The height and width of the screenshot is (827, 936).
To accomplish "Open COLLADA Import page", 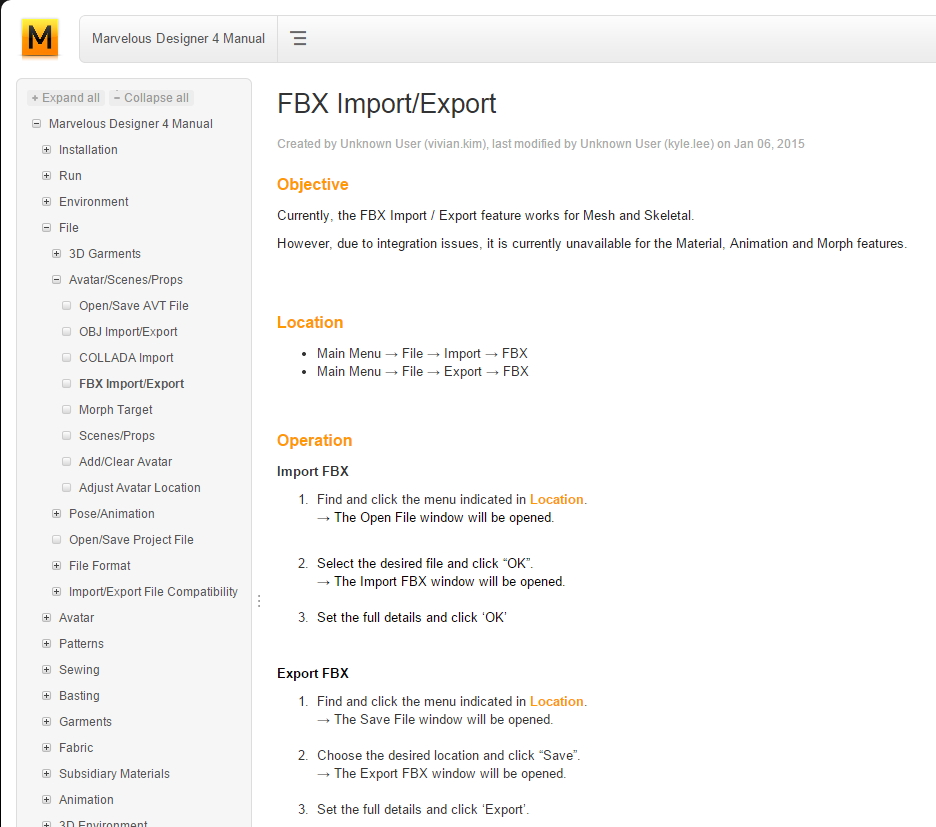I will (127, 358).
